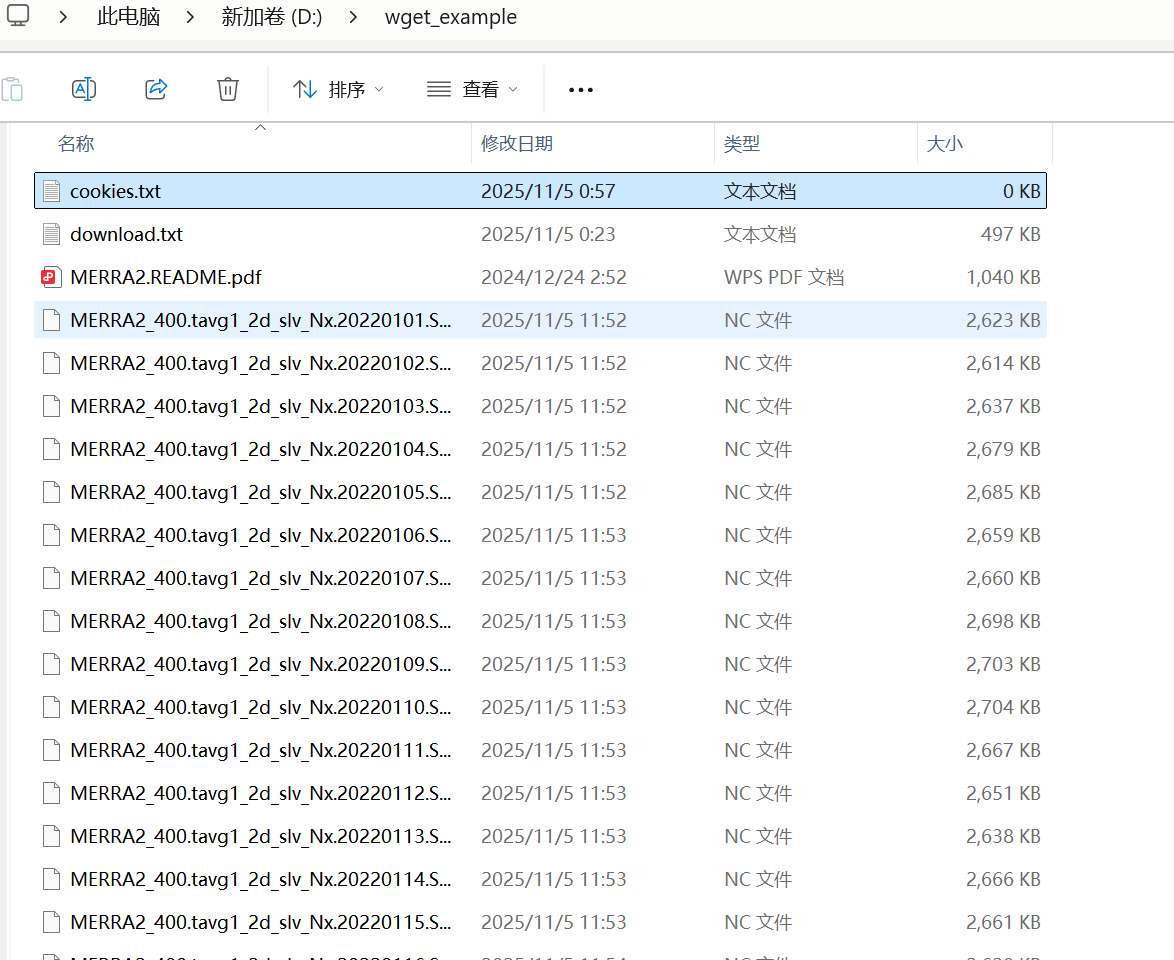This screenshot has height=960, width=1174.
Task: Click WPS PDF 文档 type cell
Action: 784,278
